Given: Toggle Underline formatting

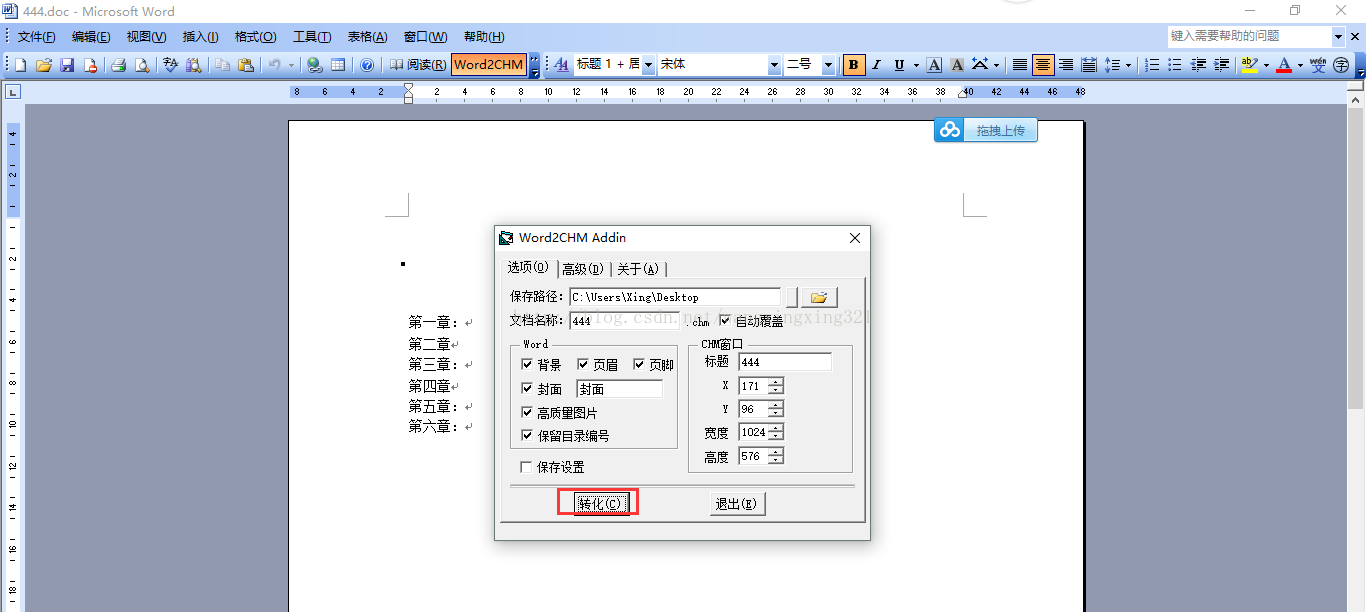Looking at the screenshot, I should coord(899,65).
